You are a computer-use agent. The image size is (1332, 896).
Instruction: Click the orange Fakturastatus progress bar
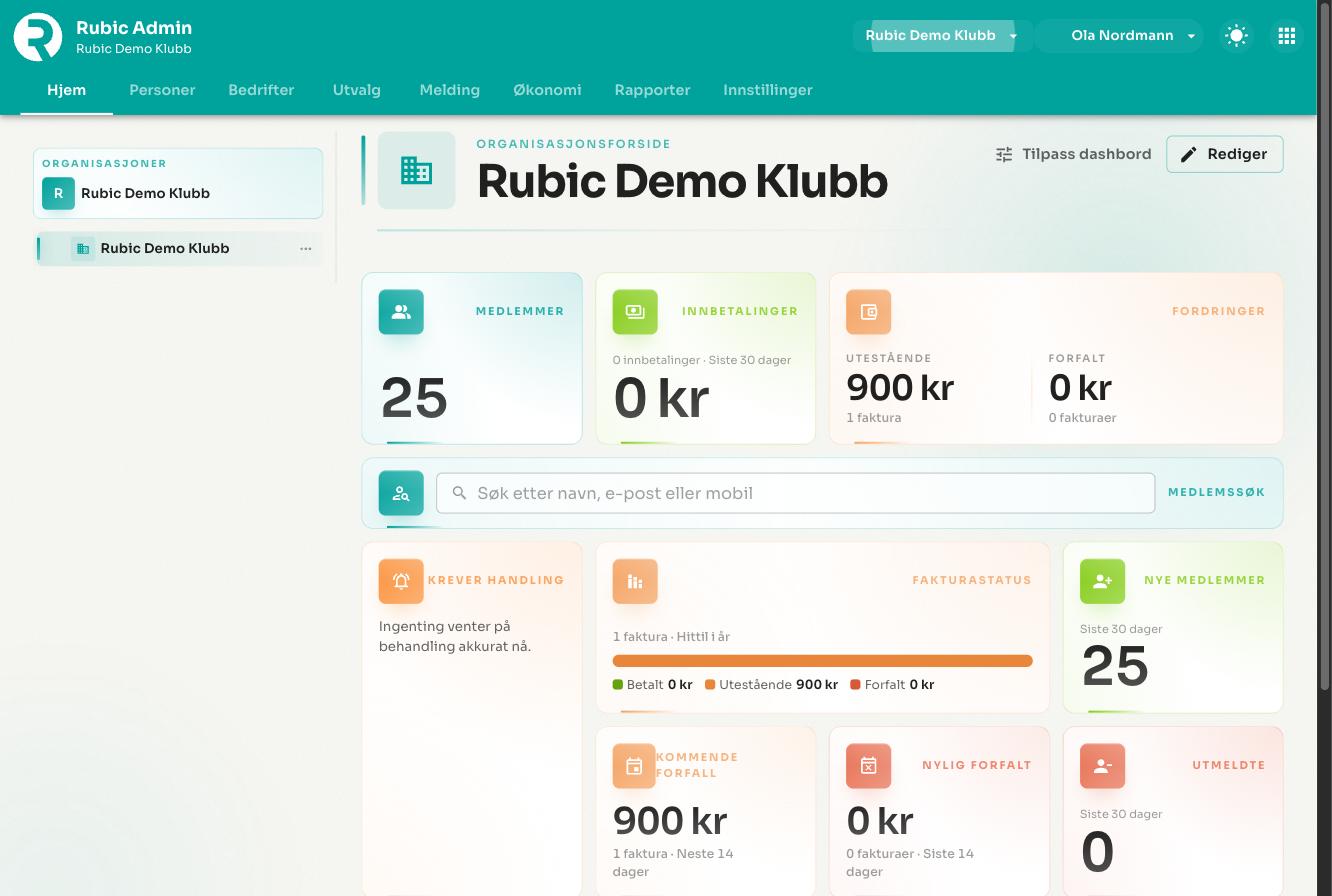(x=823, y=661)
